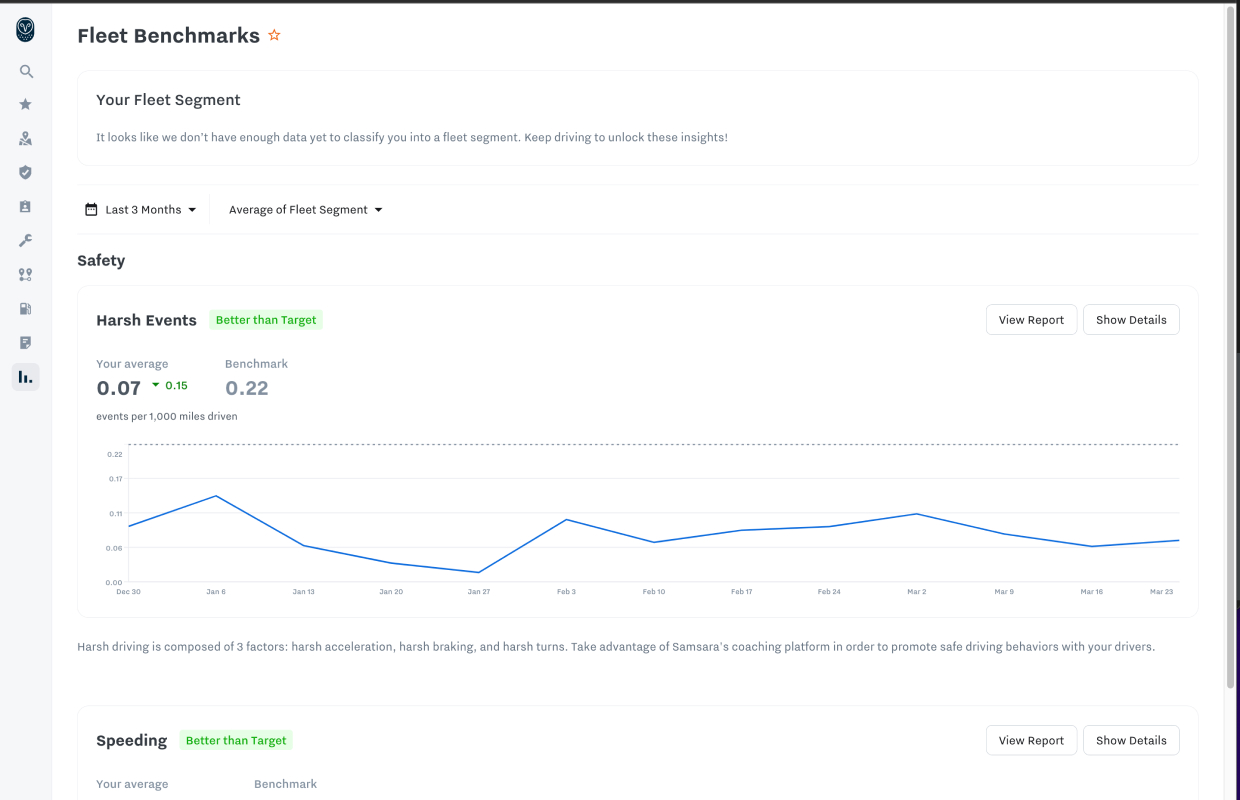The height and width of the screenshot is (800, 1240).
Task: Select the Reports bar chart sidebar icon
Action: (x=26, y=377)
